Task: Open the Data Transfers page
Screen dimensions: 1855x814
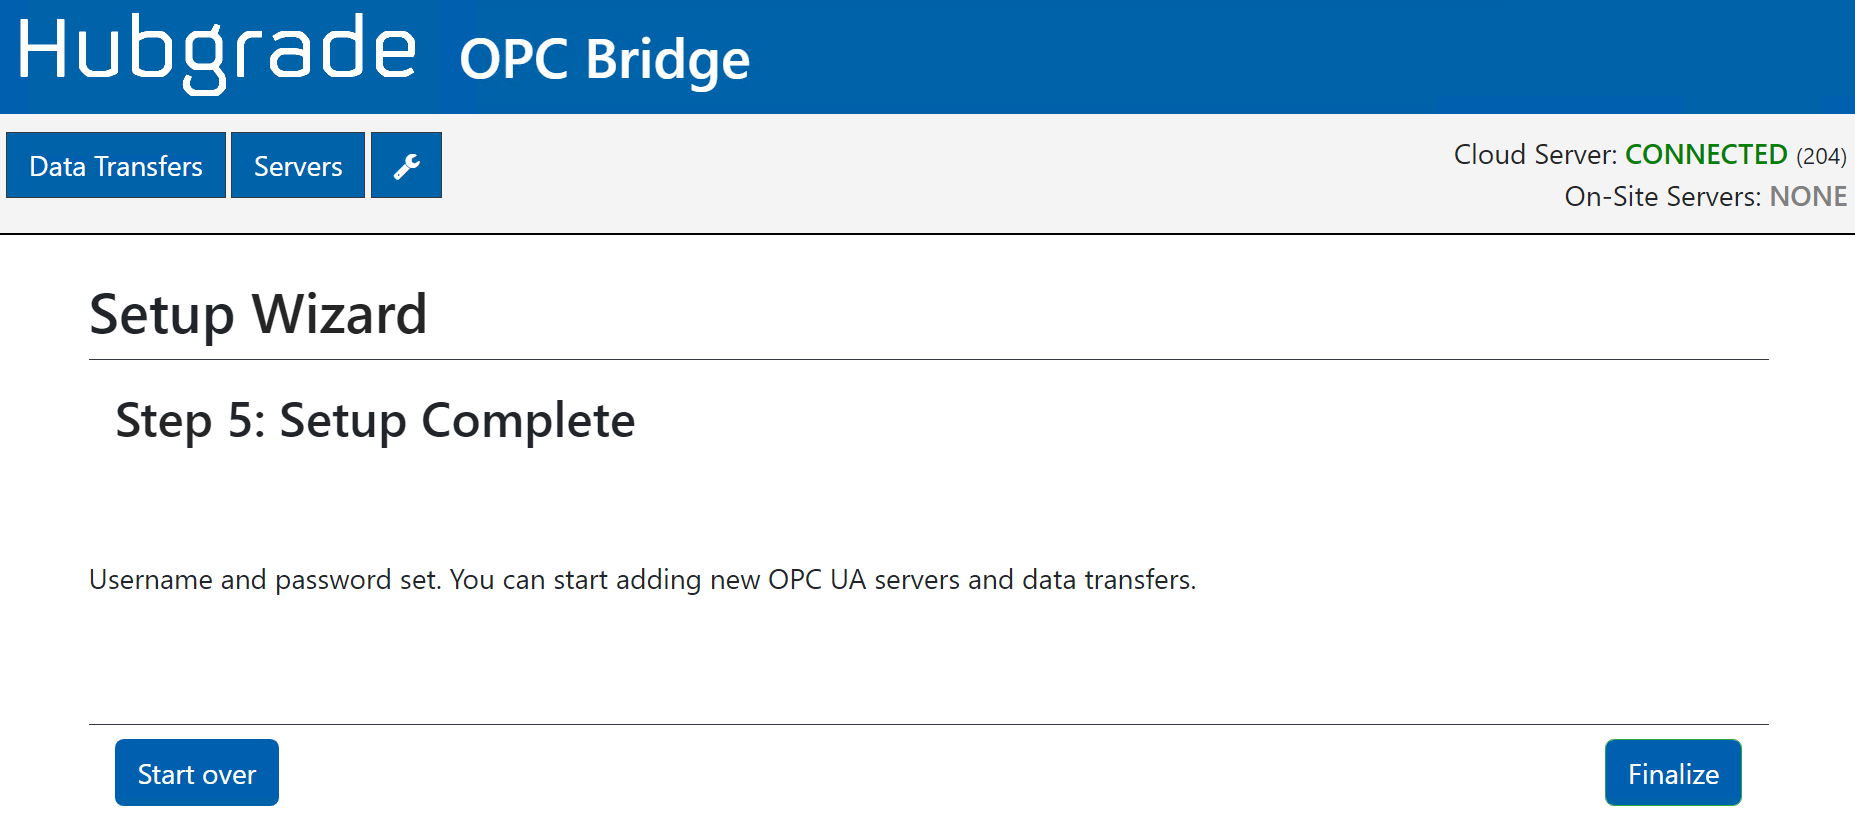Action: (x=116, y=166)
